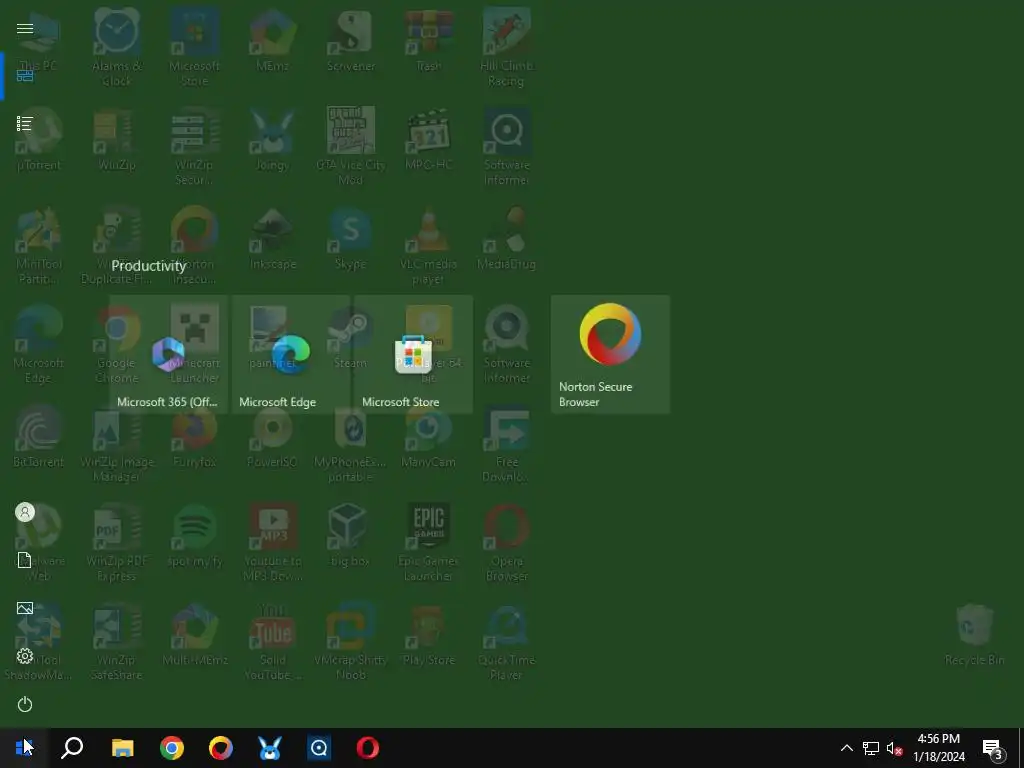Show hidden system tray icons
This screenshot has height=768, width=1024.
tap(846, 748)
